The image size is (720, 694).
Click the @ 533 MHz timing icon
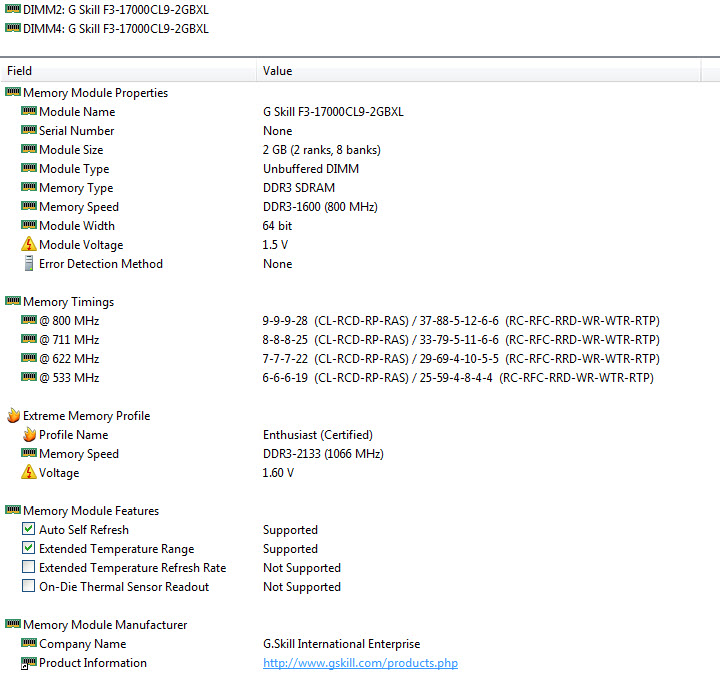[29, 377]
